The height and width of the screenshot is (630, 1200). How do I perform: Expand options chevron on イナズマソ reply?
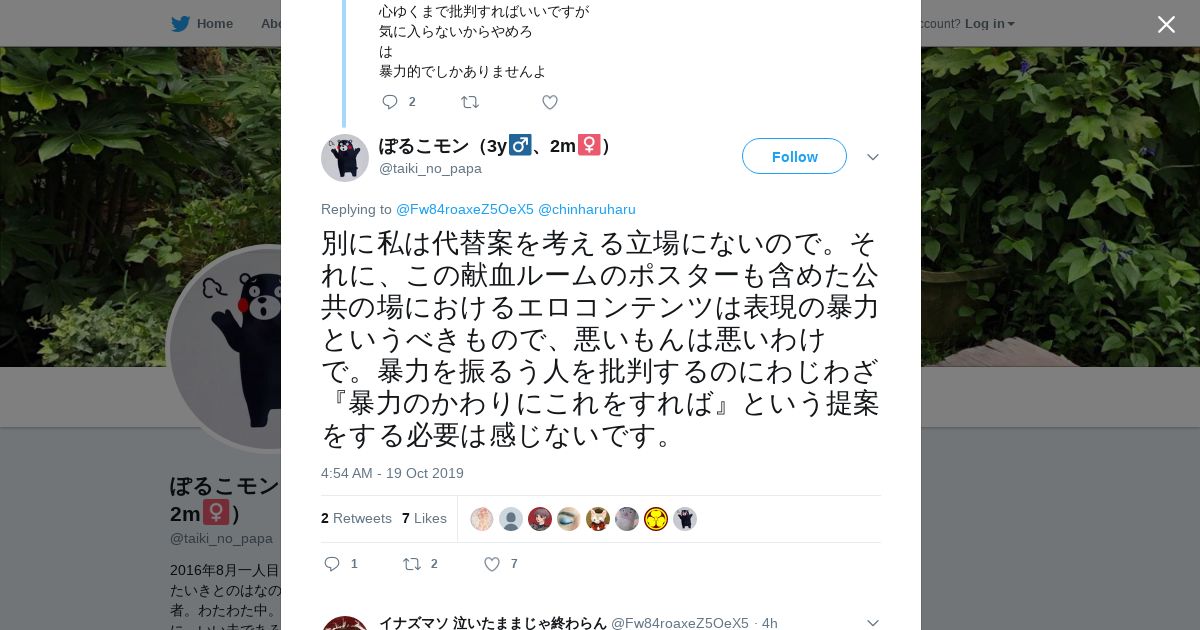(x=873, y=622)
